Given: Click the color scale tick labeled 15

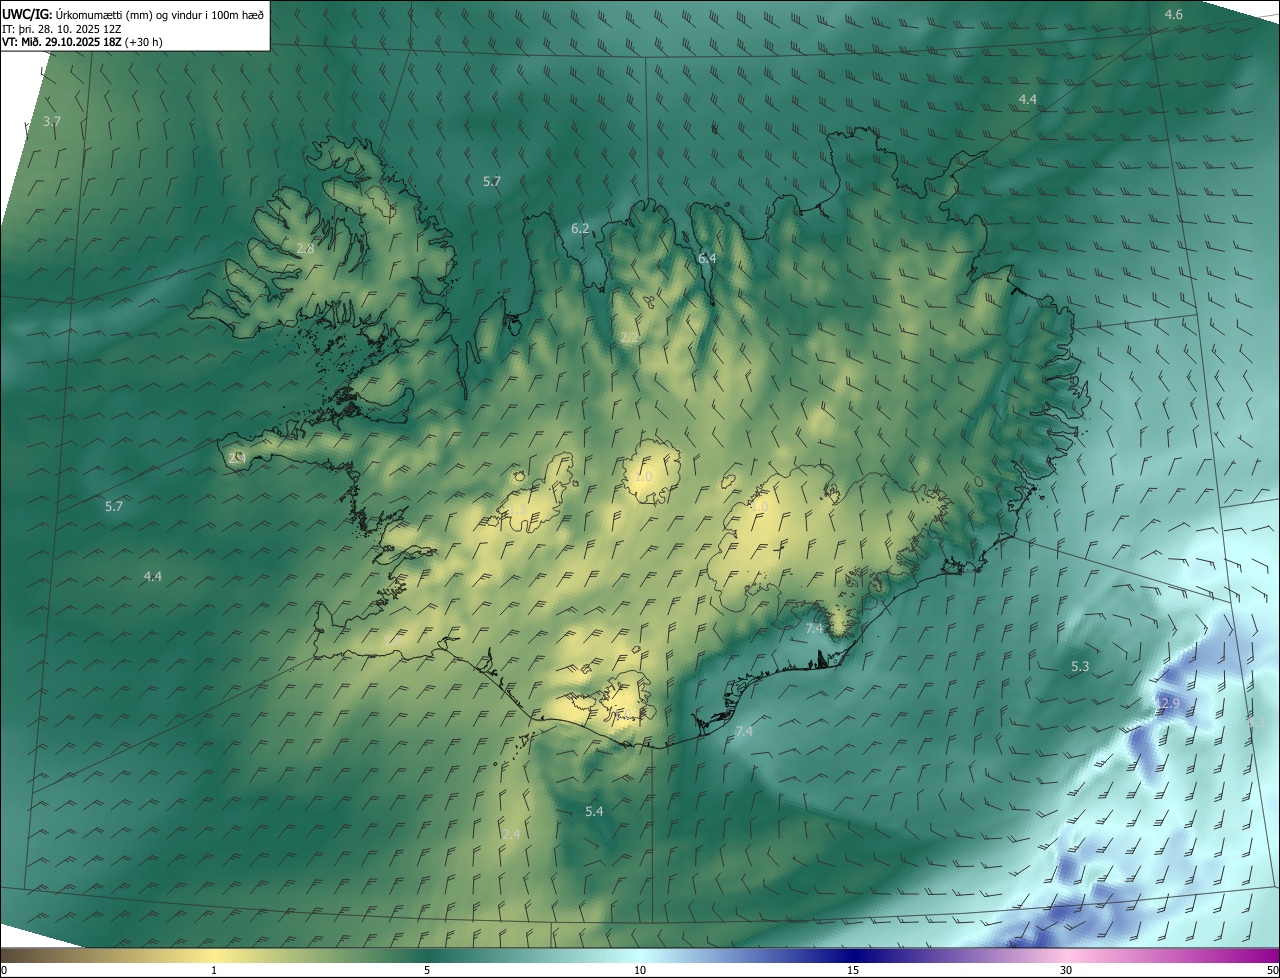Looking at the screenshot, I should pyautogui.click(x=853, y=971).
